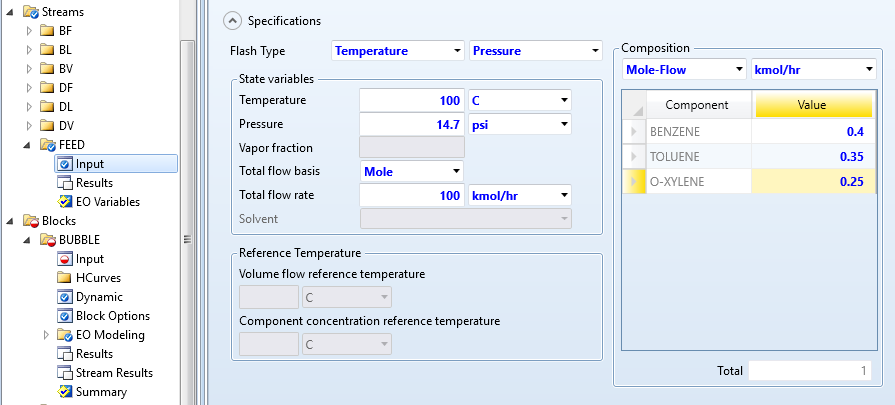895x405 pixels.
Task: Open Results under the FEED stream
Action: (94, 183)
